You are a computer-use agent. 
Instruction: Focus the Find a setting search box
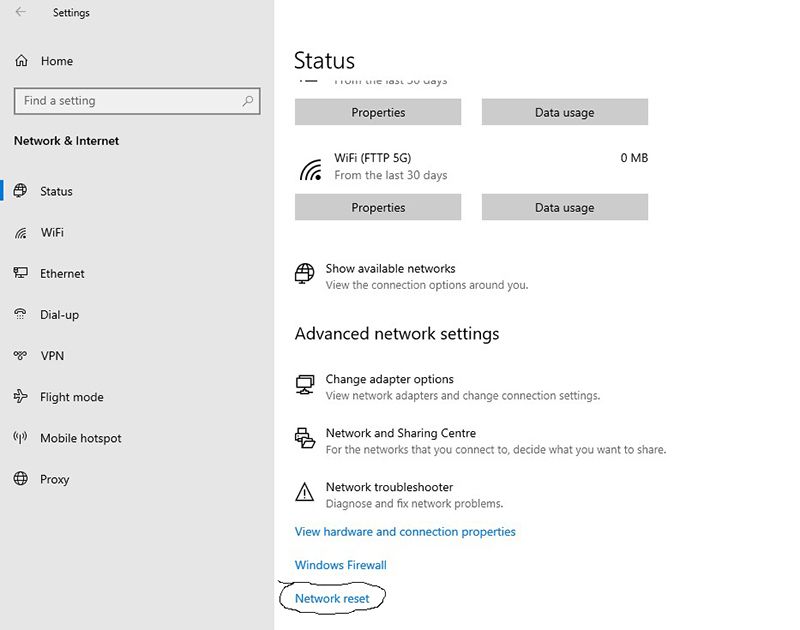125,101
